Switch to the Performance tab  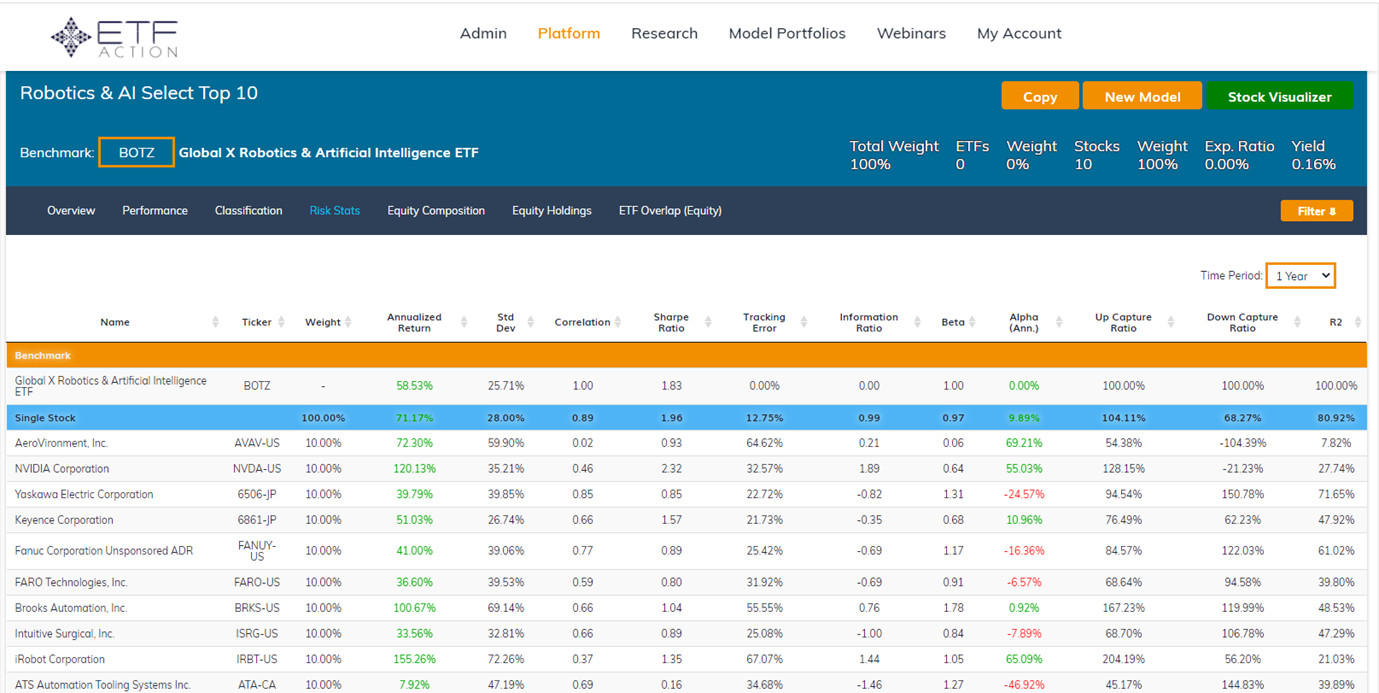point(155,211)
